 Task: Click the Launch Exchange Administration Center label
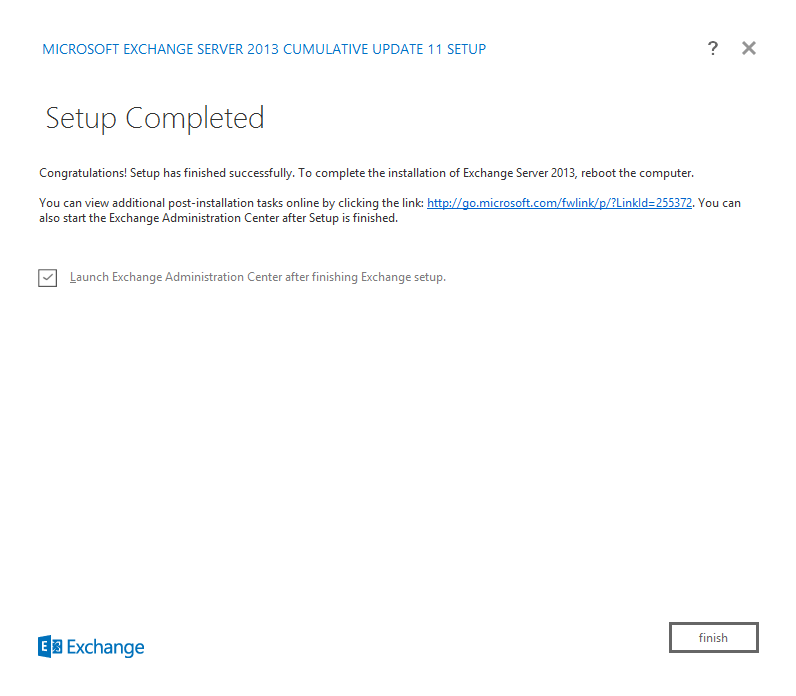click(x=257, y=277)
